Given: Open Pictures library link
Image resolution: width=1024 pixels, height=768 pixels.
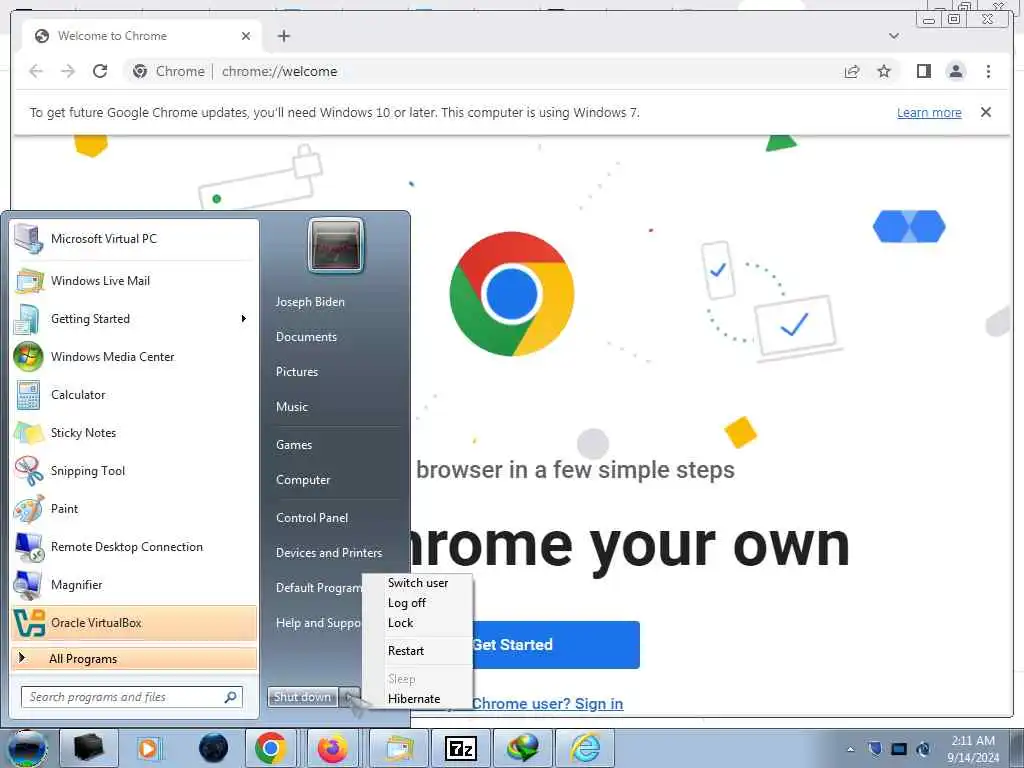Looking at the screenshot, I should (x=297, y=372).
